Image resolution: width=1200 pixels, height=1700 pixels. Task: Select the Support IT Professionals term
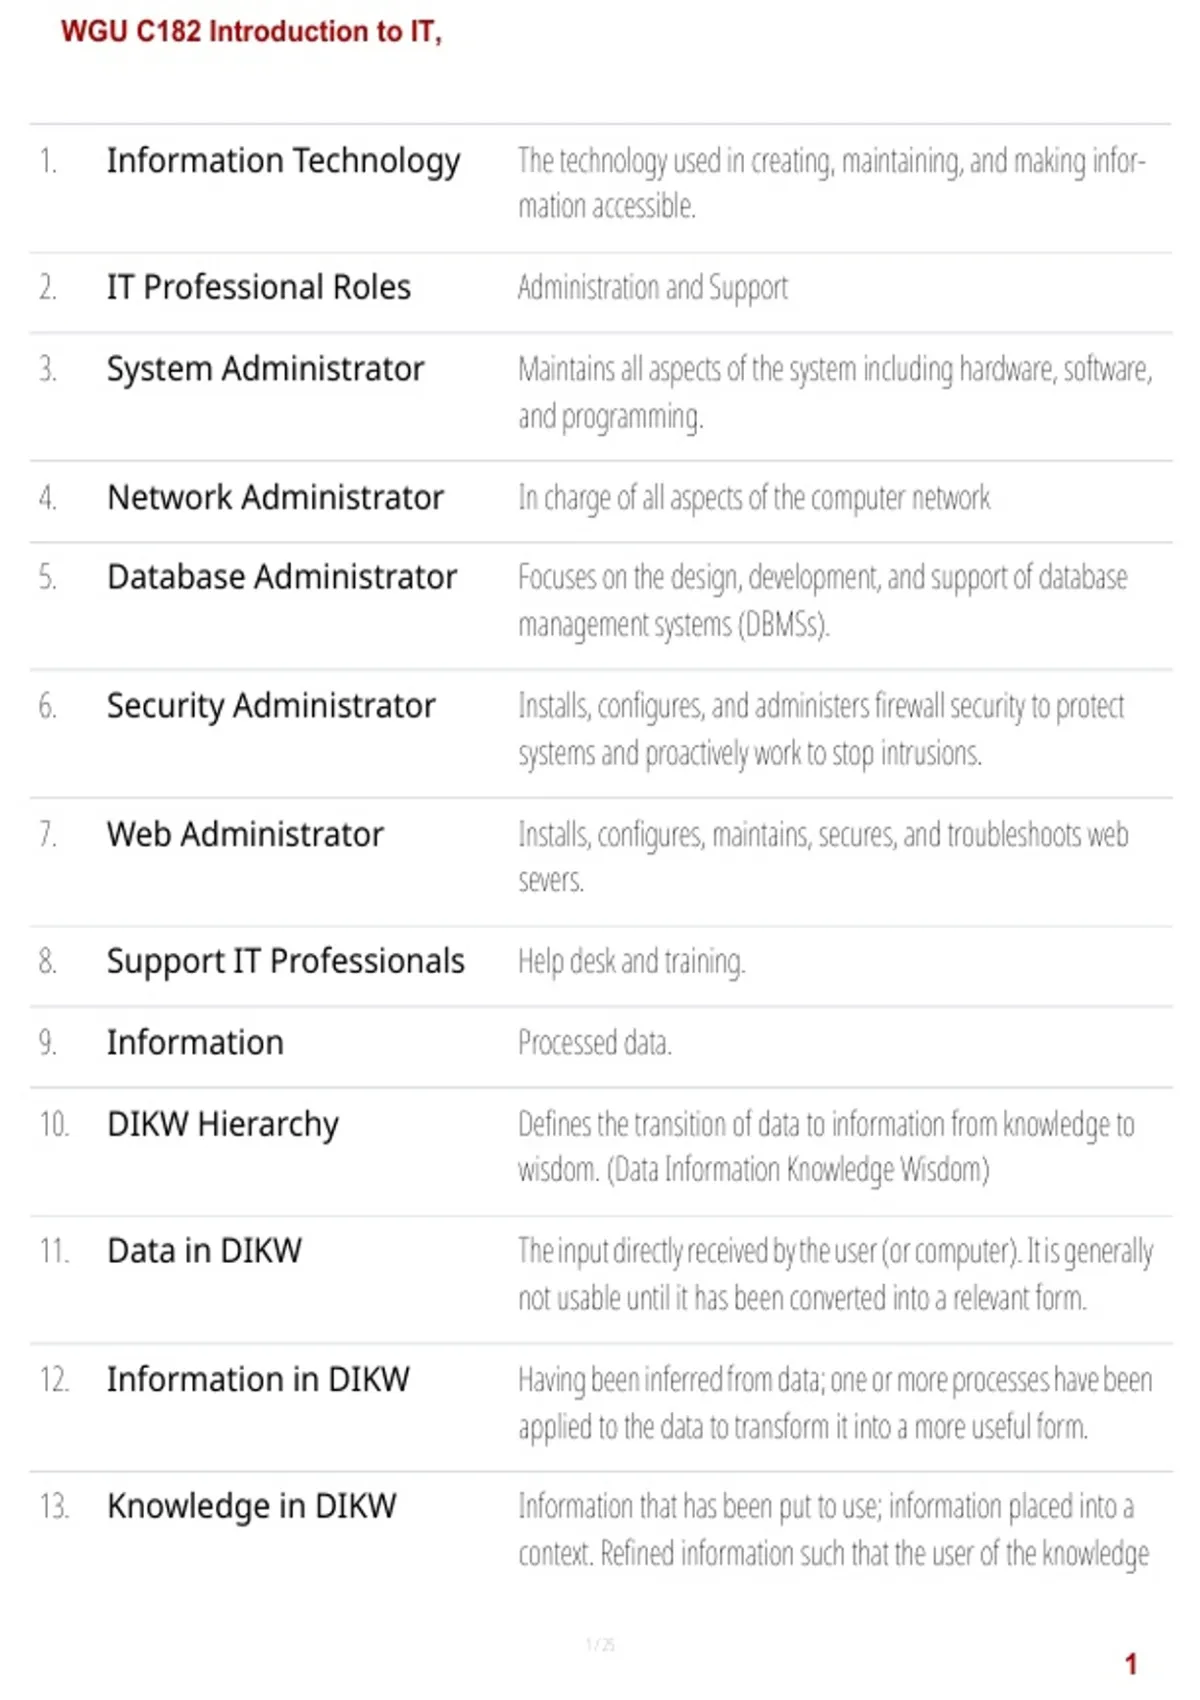(286, 962)
